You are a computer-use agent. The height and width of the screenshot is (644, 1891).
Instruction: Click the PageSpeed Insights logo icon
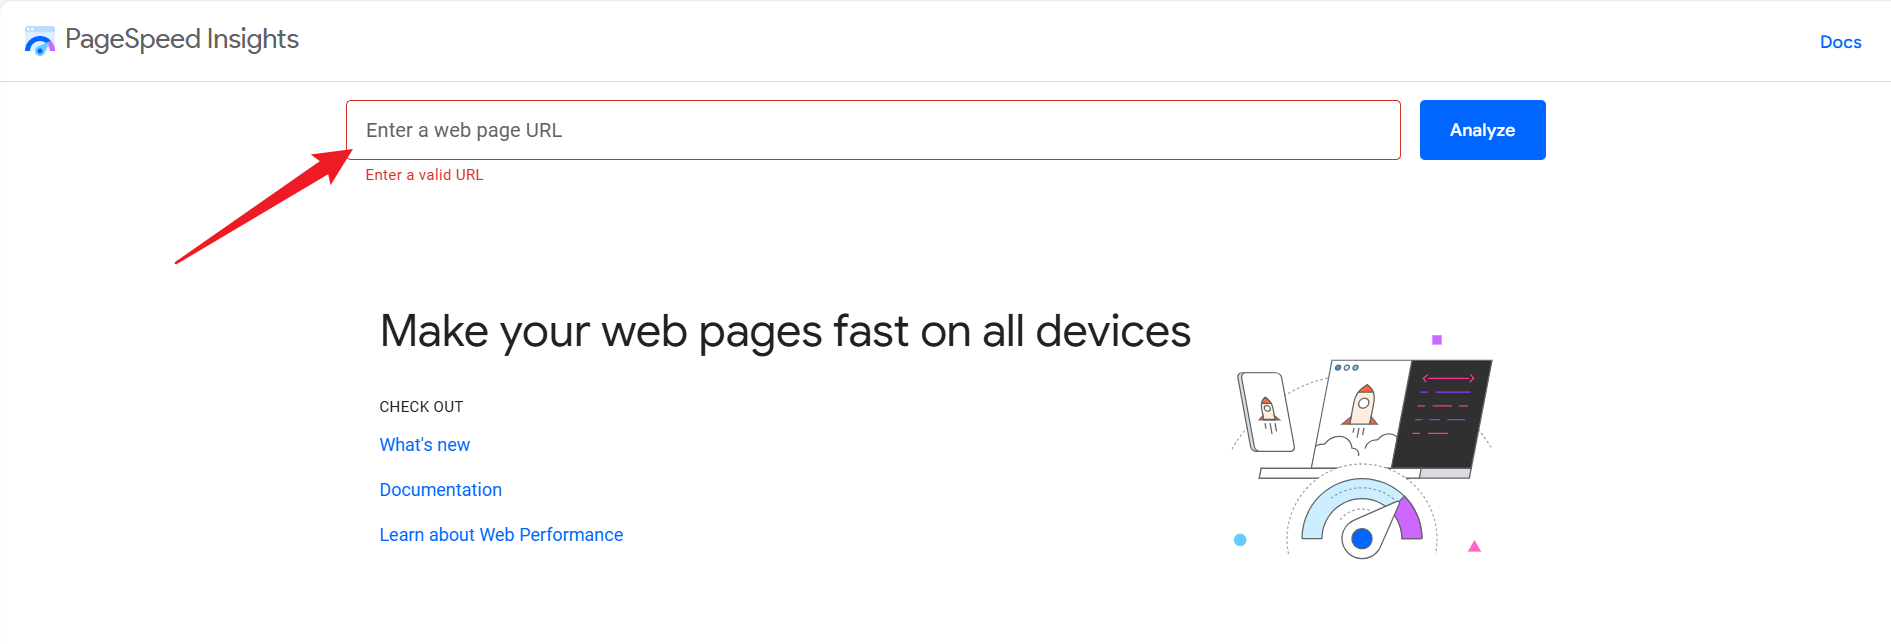coord(40,40)
